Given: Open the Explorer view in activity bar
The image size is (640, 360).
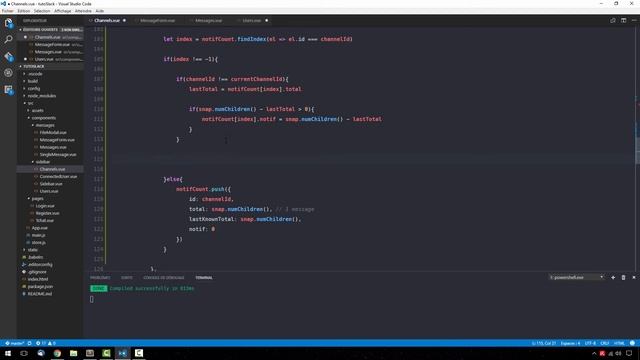Looking at the screenshot, I should pos(8,23).
